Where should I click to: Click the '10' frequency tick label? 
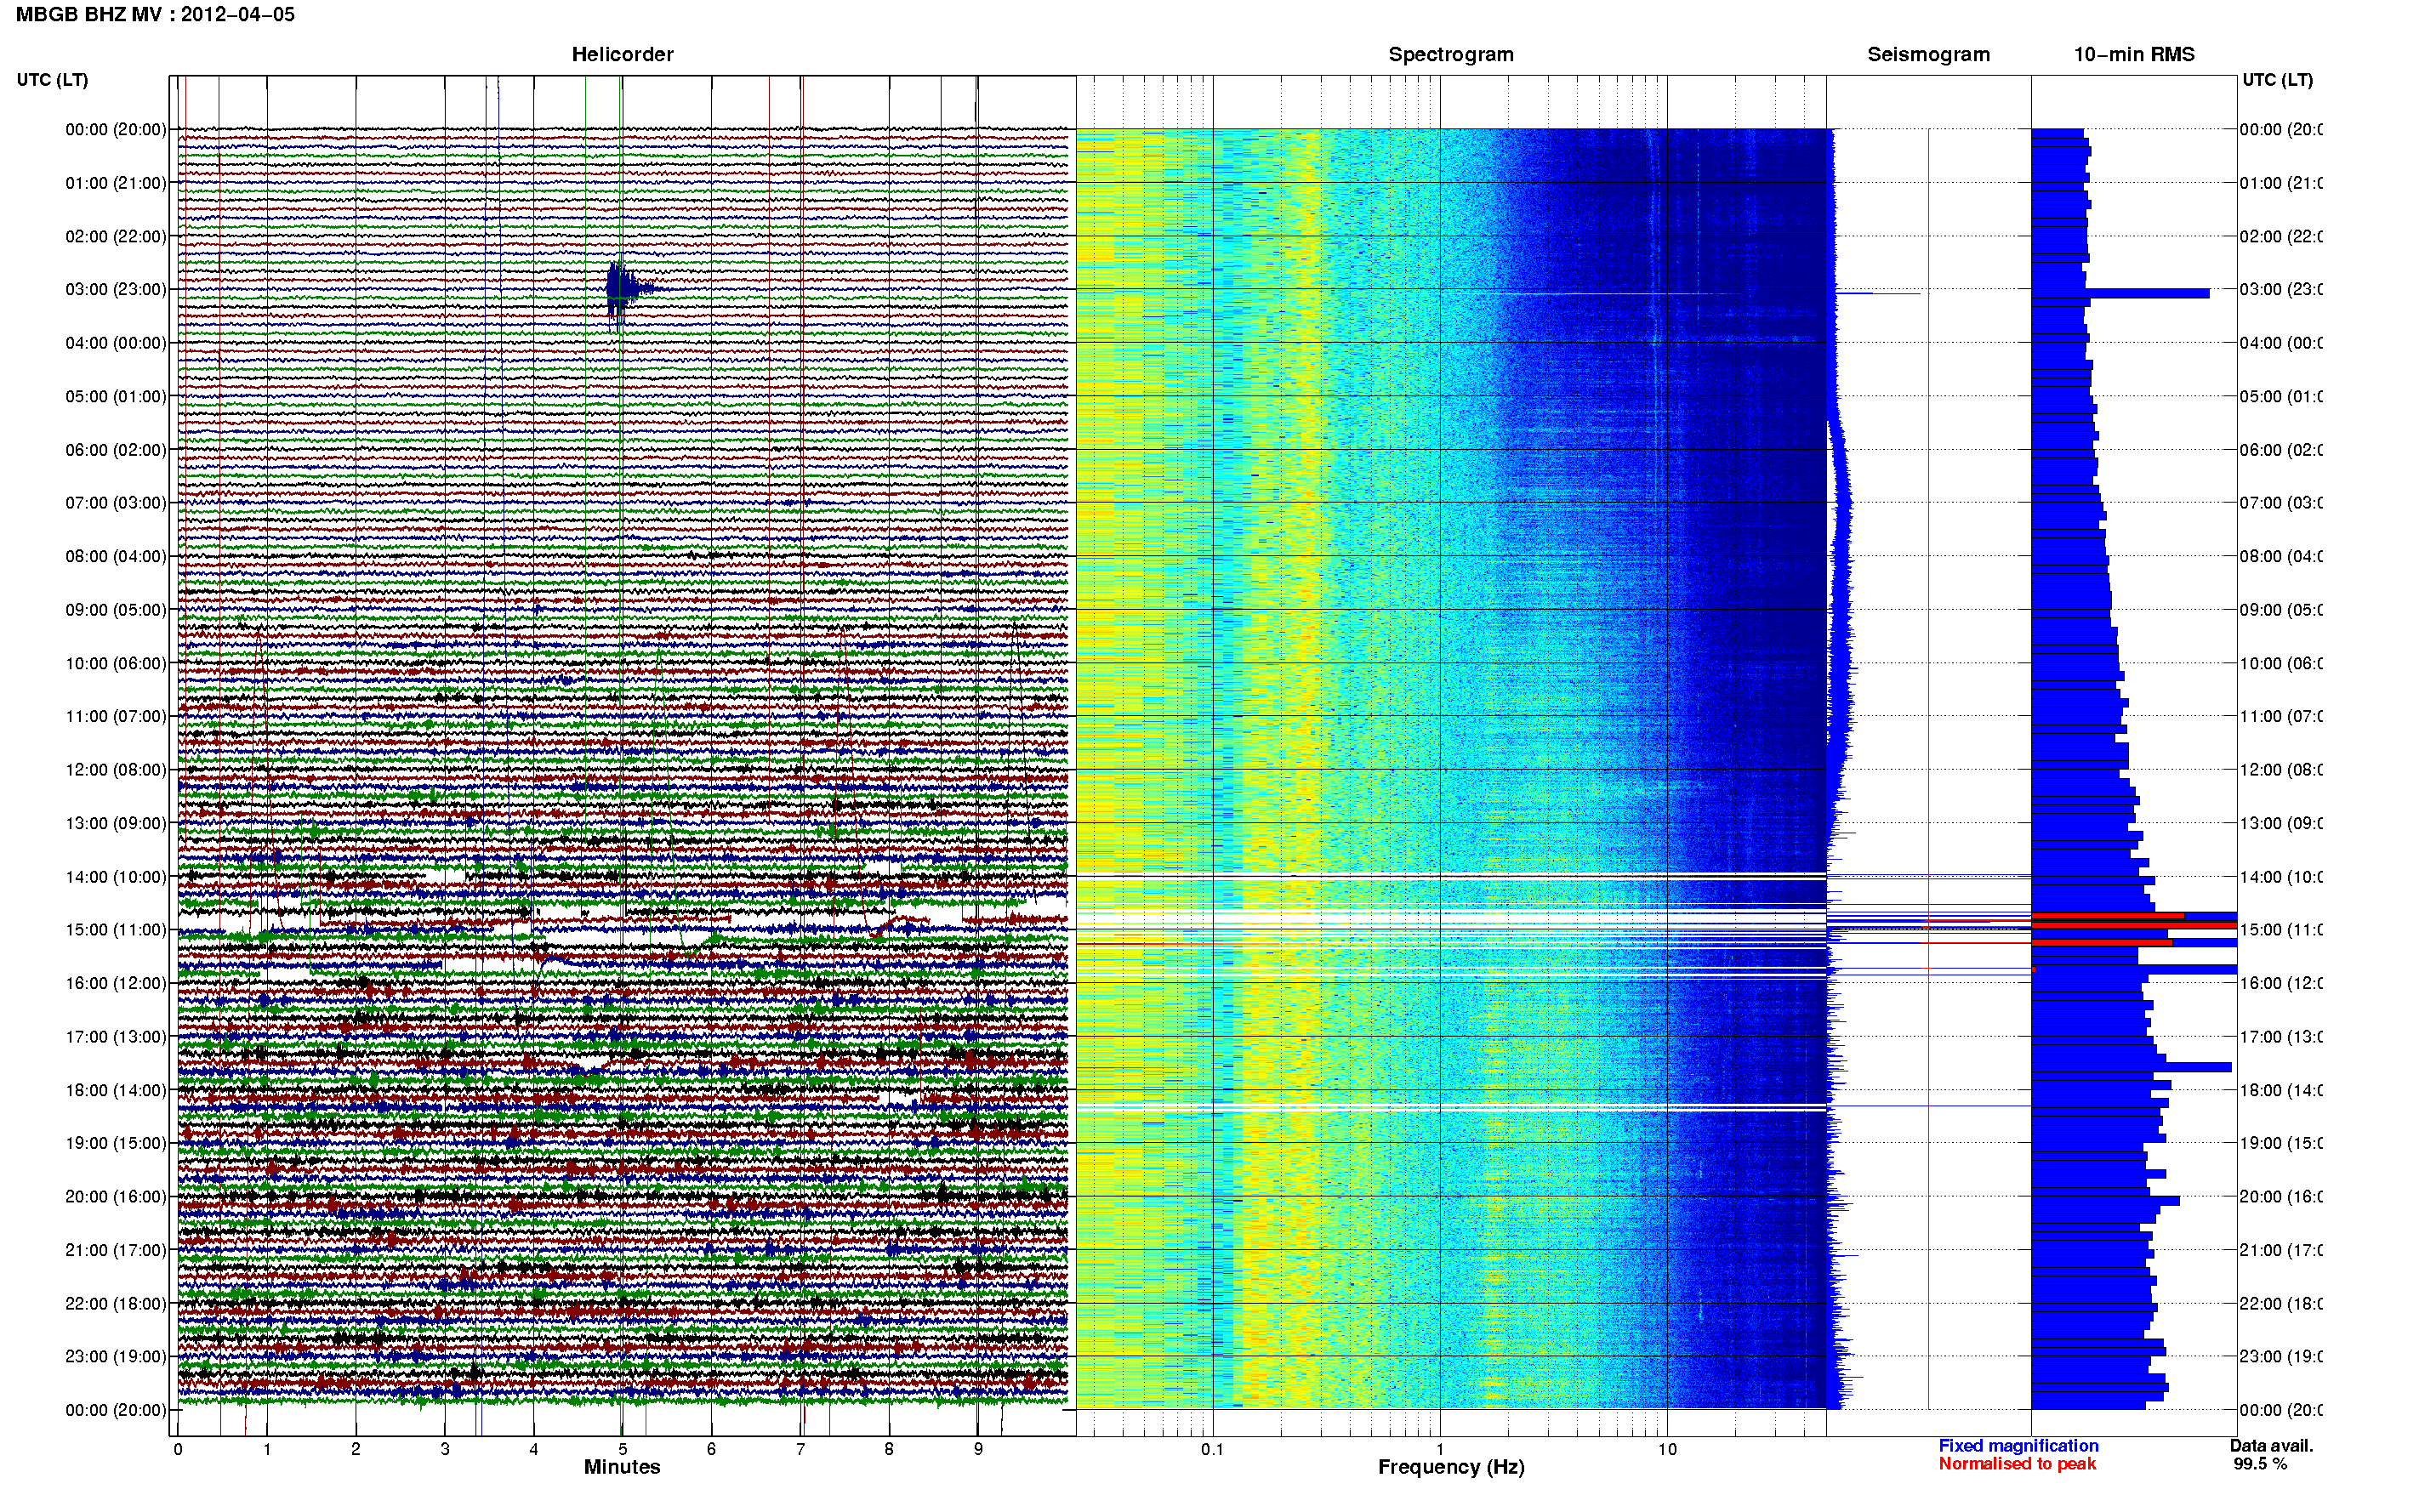point(1667,1449)
